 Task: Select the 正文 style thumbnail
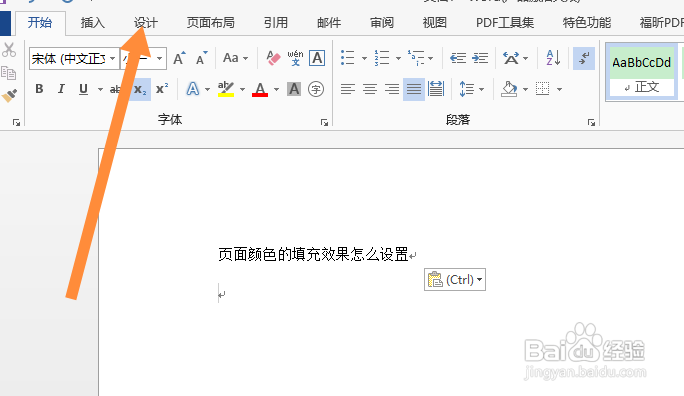pos(642,73)
